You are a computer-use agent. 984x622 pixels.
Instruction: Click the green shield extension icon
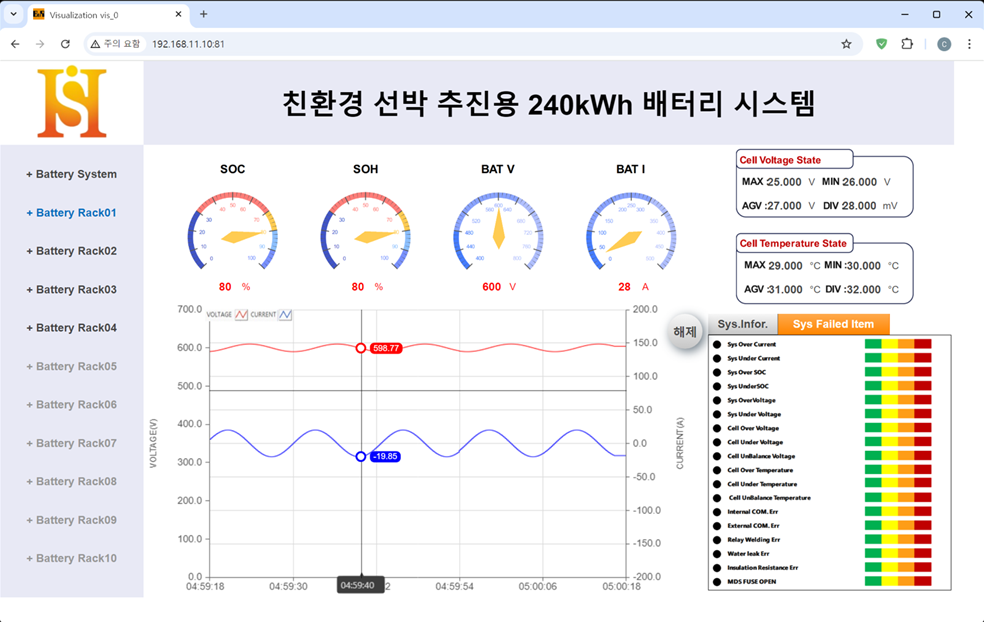(881, 44)
